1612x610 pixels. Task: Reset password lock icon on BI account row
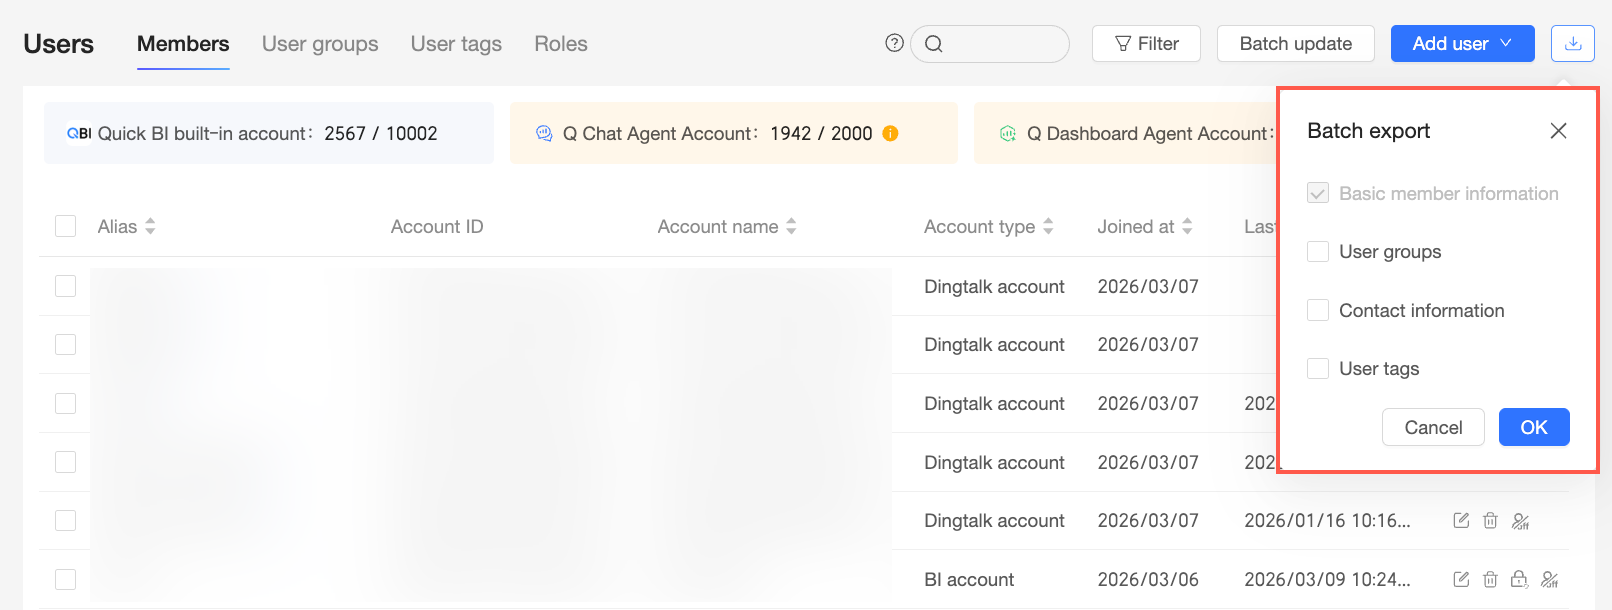click(x=1519, y=579)
